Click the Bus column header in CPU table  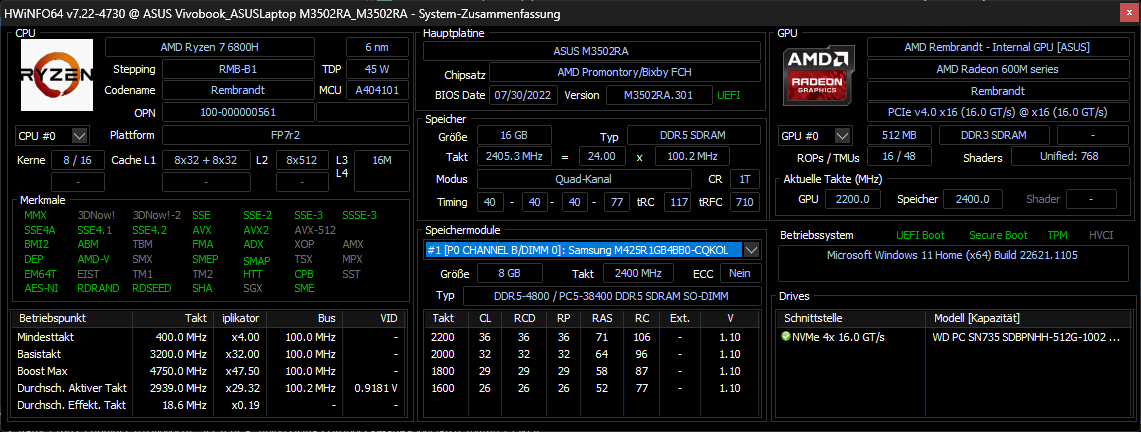[303, 319]
